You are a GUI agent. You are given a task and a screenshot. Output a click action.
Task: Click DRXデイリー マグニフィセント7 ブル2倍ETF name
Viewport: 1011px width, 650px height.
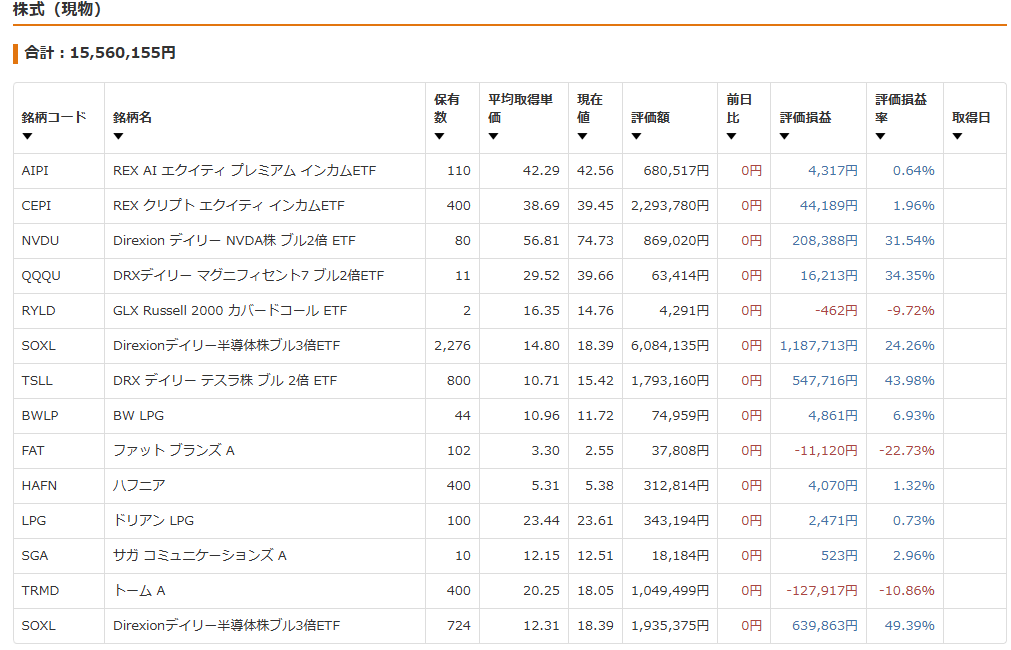[x=248, y=275]
